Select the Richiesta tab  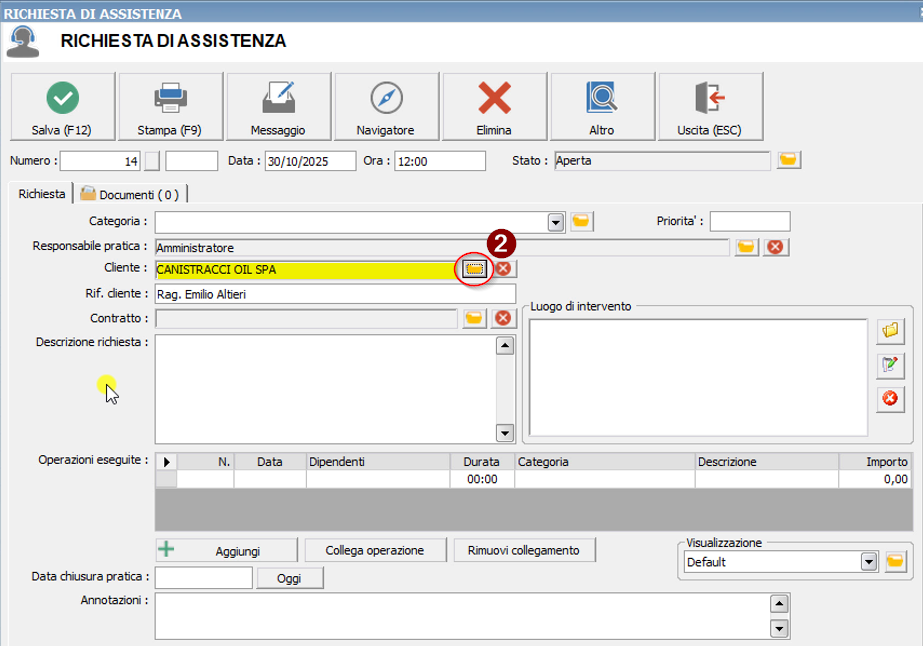(41, 194)
